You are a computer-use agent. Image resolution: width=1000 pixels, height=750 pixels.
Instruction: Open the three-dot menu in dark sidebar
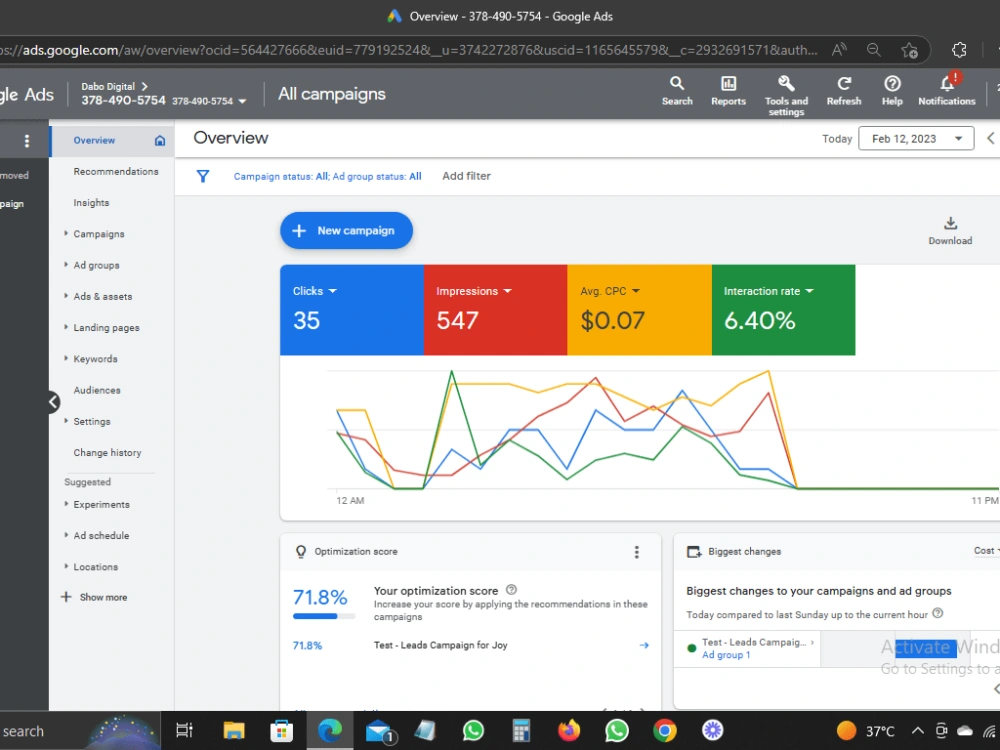[26, 141]
